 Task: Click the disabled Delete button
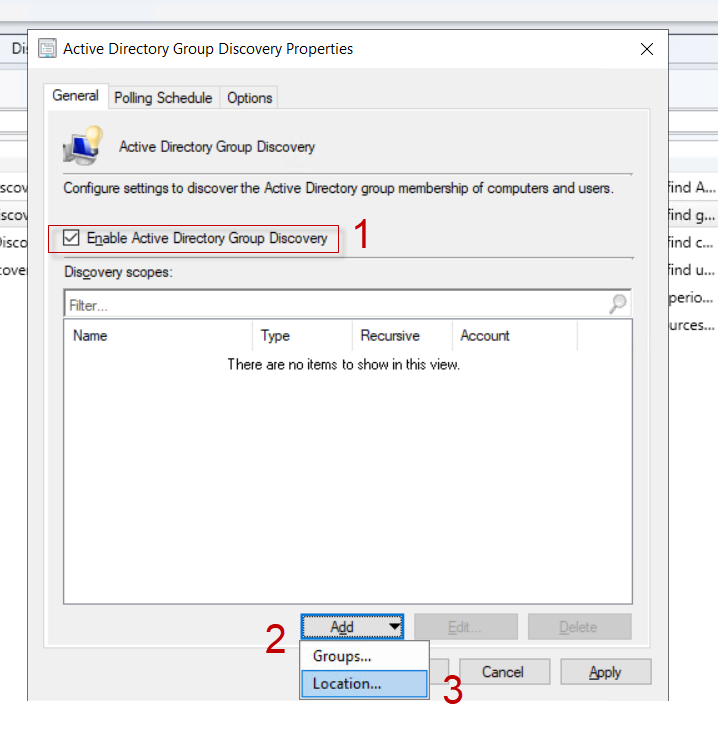[579, 627]
